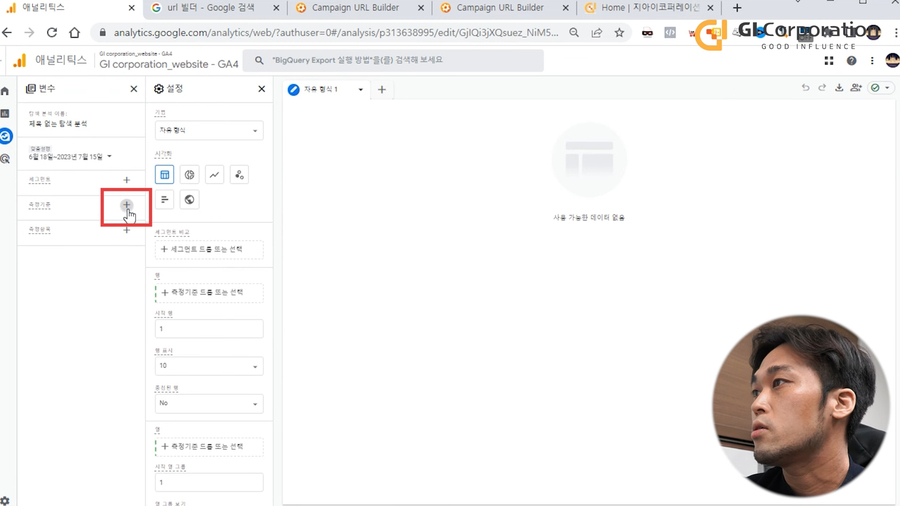Select the donut chart visualization icon

[189, 174]
